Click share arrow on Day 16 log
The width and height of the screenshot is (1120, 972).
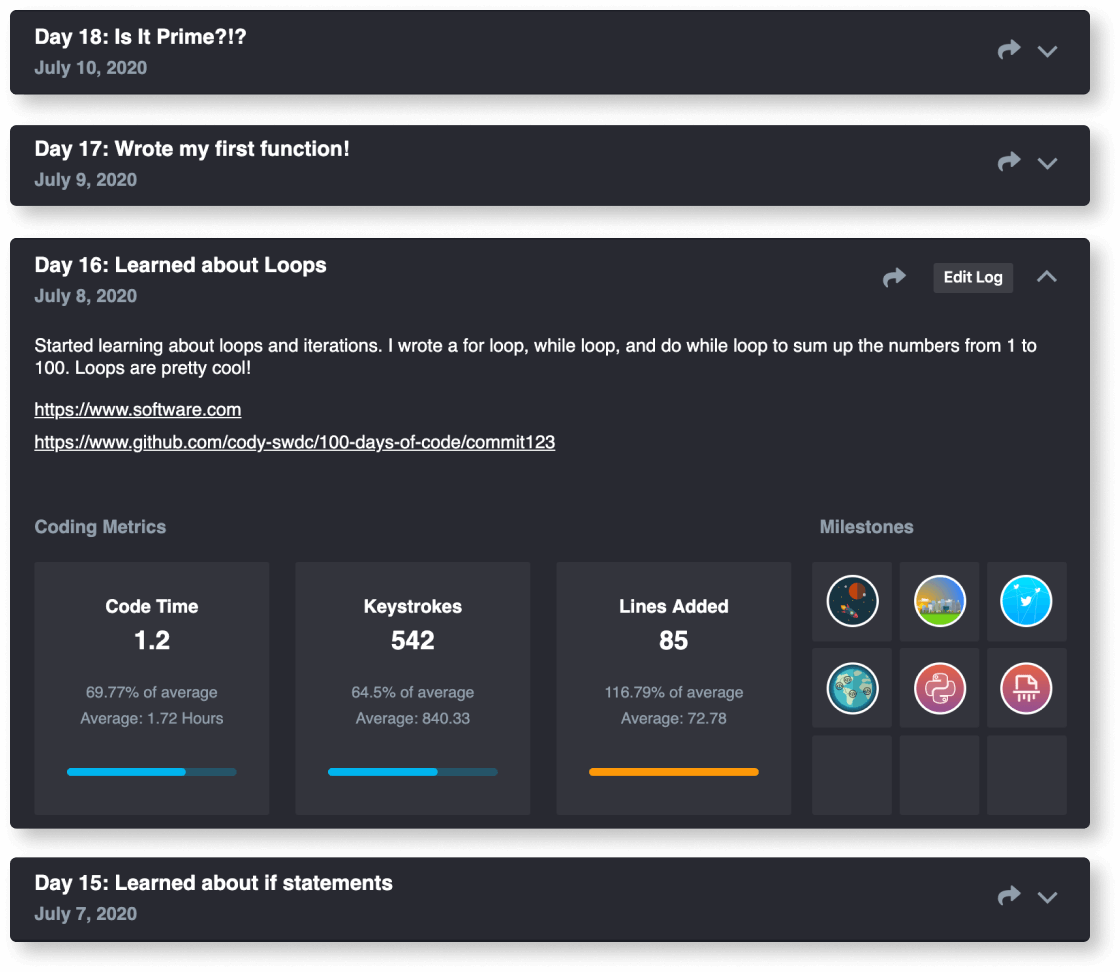(894, 277)
